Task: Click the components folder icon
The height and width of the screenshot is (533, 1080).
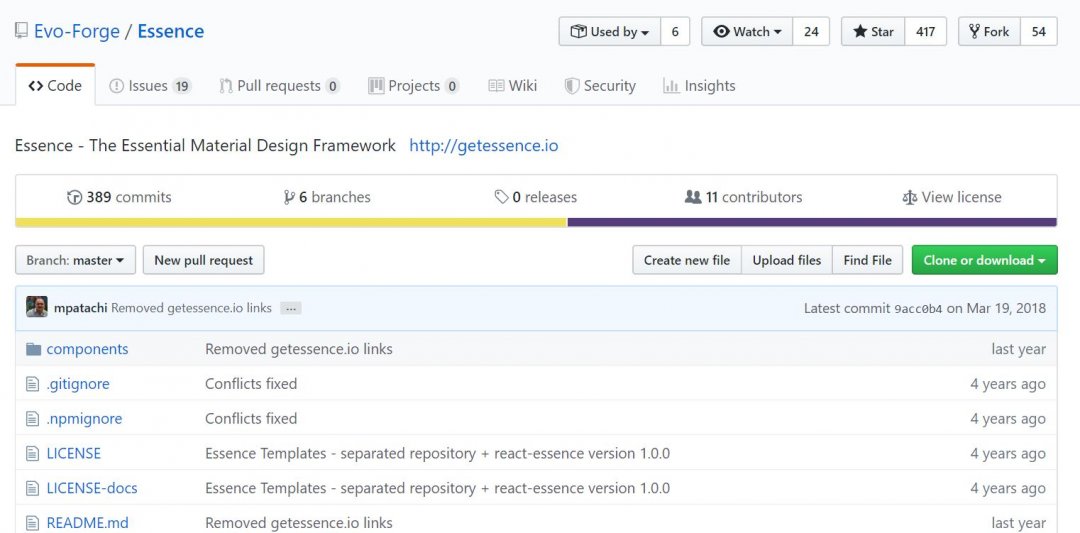Action: coord(33,349)
